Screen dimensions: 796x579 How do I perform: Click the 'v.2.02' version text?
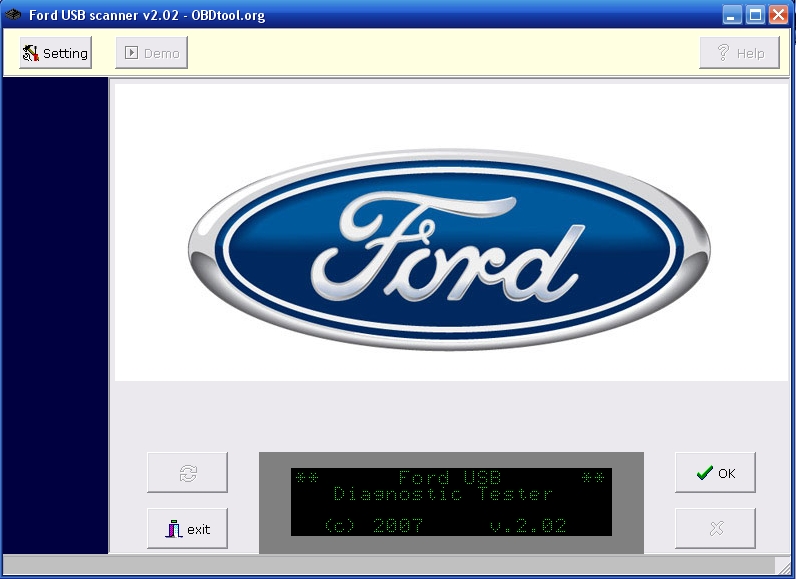tap(528, 525)
